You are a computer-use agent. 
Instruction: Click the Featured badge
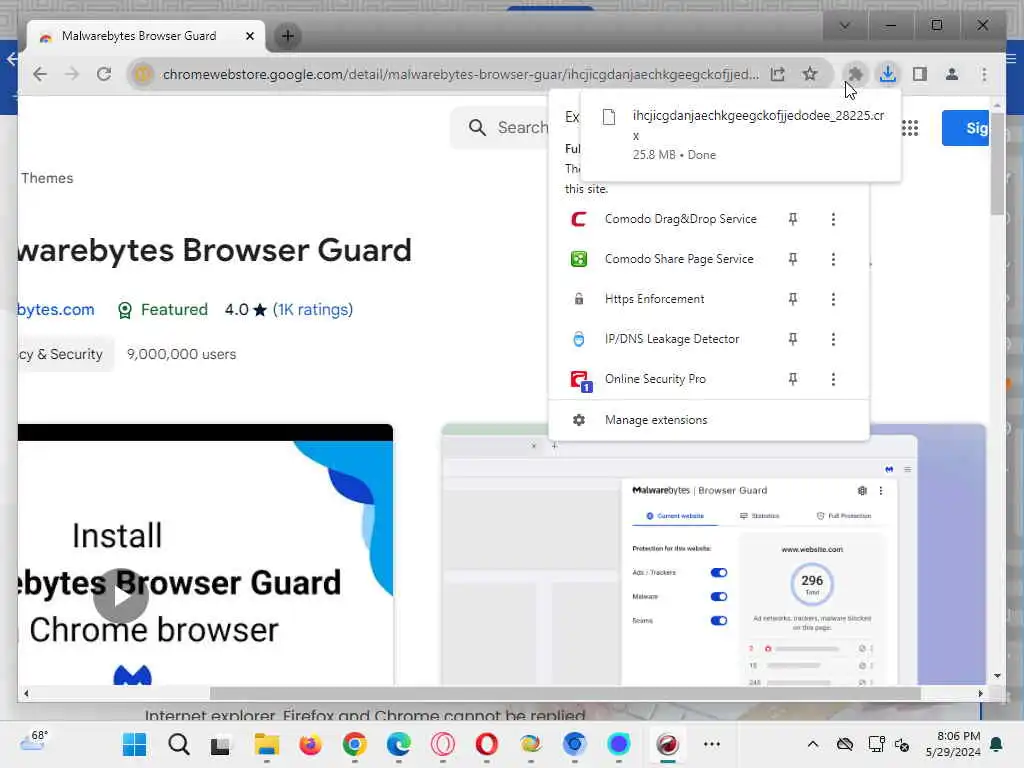[163, 310]
